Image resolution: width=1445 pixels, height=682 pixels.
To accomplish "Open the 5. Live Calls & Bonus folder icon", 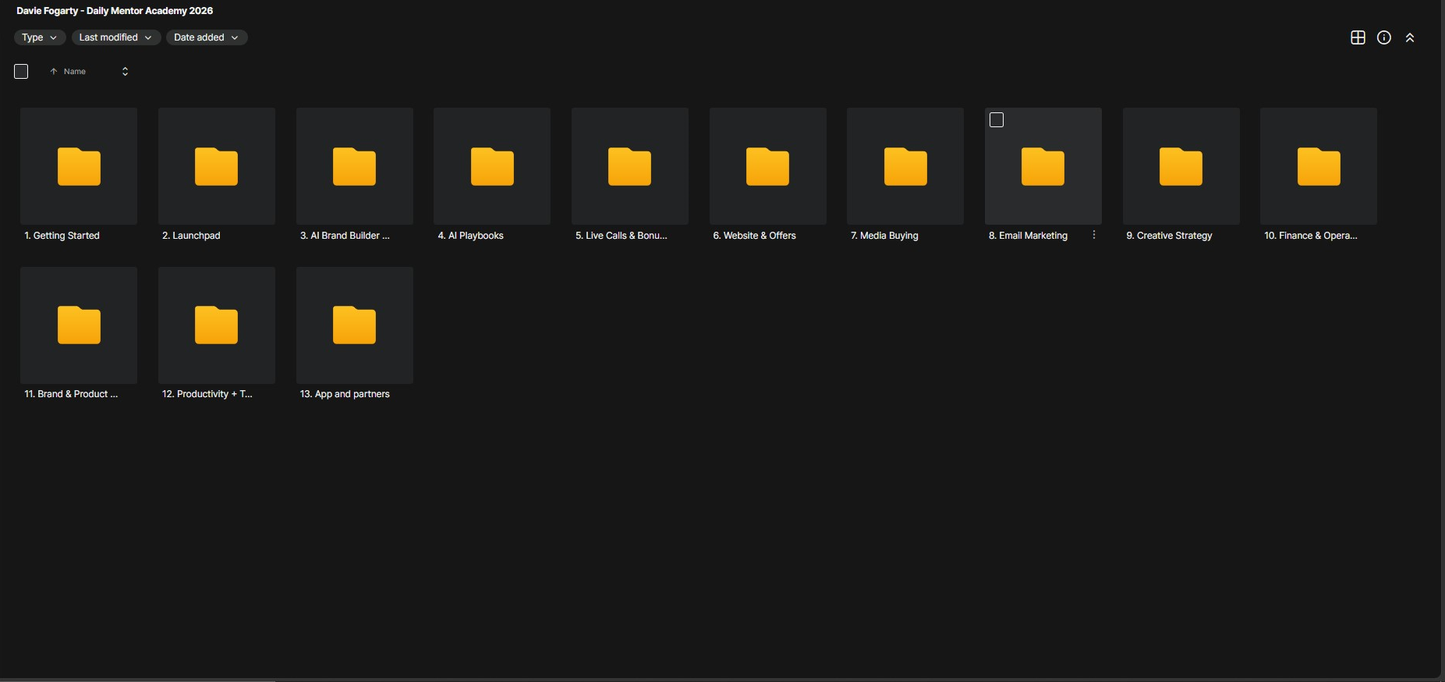I will coord(630,166).
